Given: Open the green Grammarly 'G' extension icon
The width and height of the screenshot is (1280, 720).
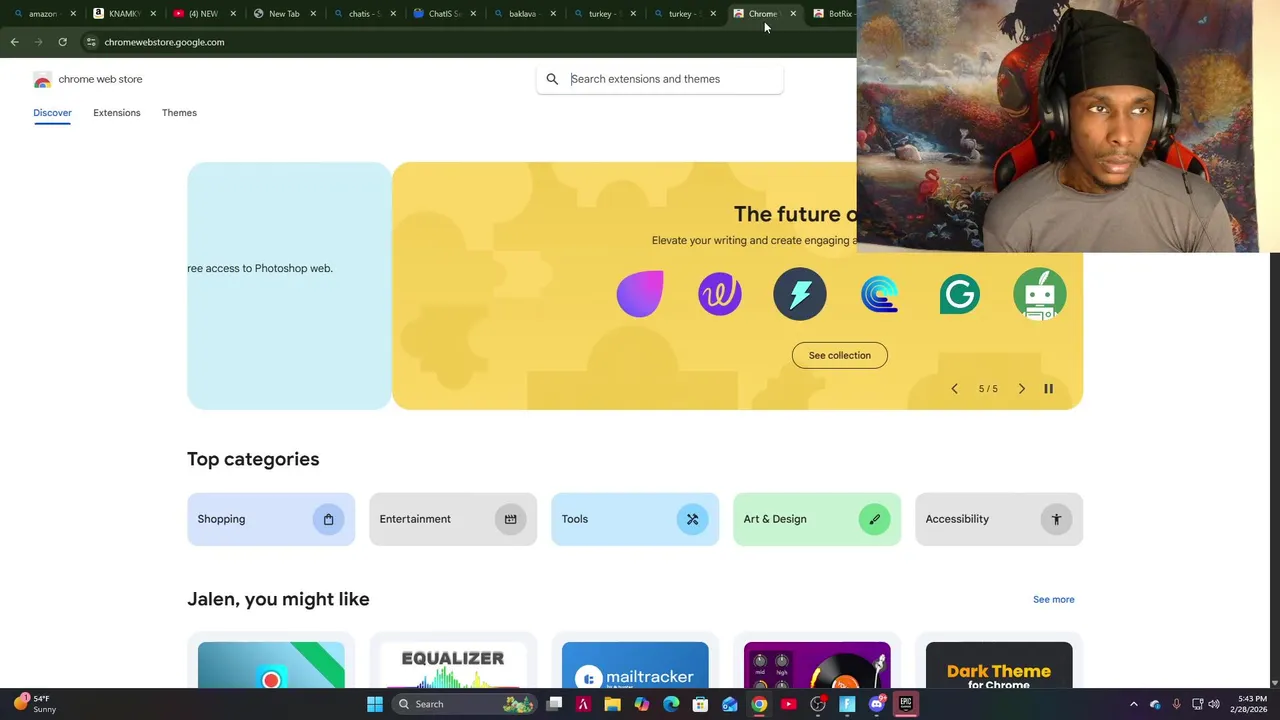Looking at the screenshot, I should point(960,294).
